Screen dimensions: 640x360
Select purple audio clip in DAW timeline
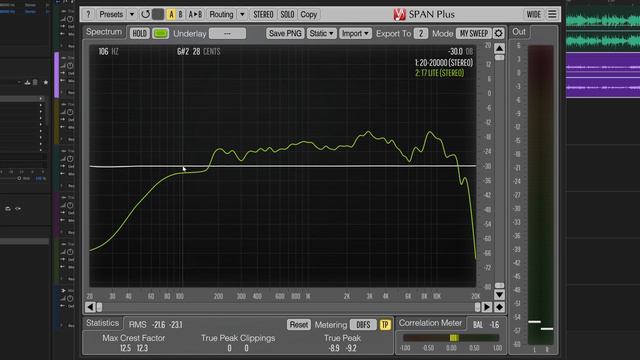coord(603,76)
